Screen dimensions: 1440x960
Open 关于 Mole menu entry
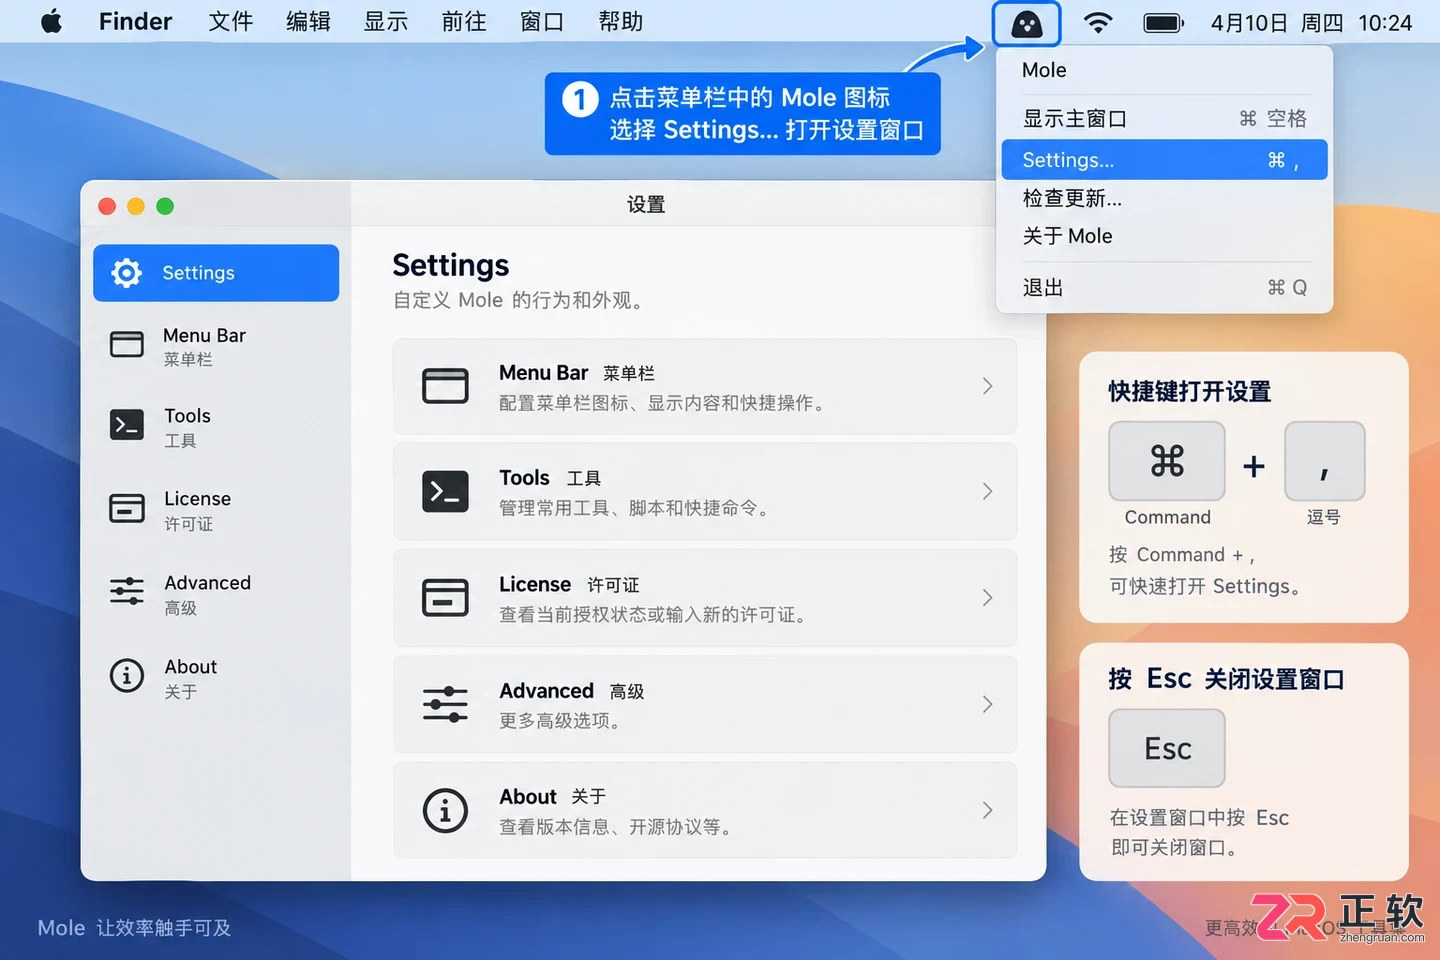(x=1164, y=236)
